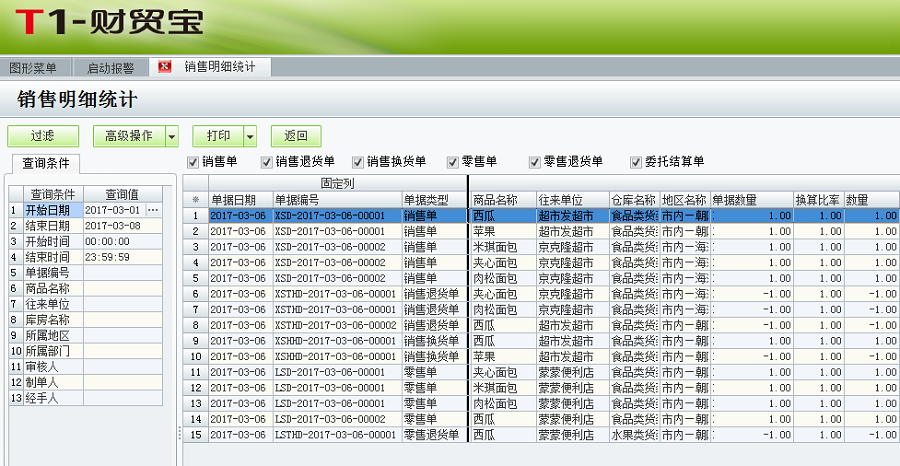The height and width of the screenshot is (466, 900).
Task: Sort by the 单据编号 column header
Action: pyautogui.click(x=338, y=200)
